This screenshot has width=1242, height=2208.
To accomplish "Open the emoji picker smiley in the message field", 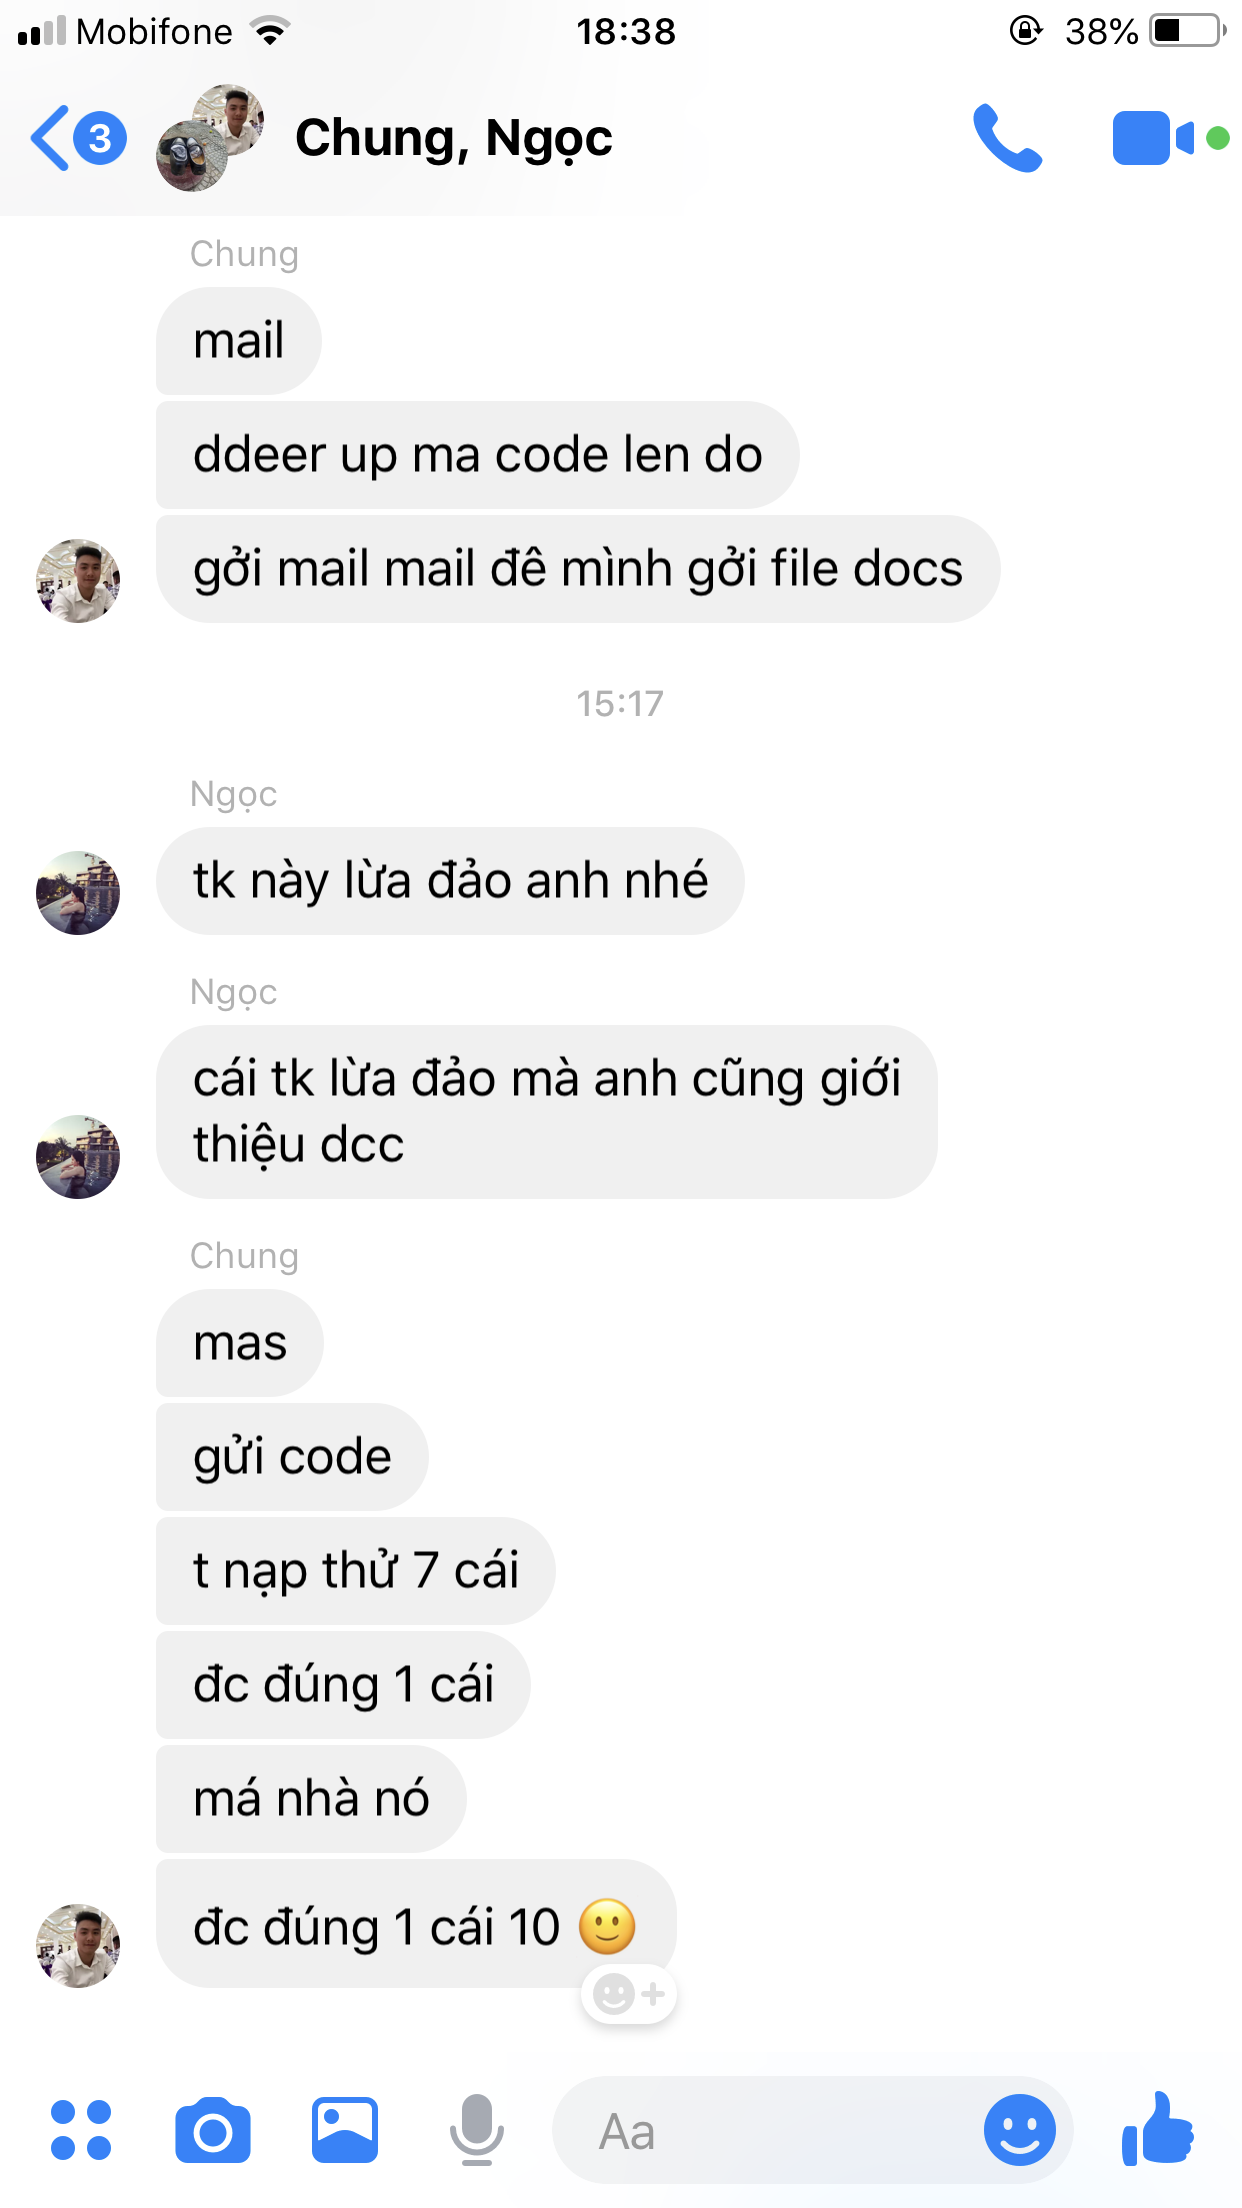I will (x=1019, y=2130).
